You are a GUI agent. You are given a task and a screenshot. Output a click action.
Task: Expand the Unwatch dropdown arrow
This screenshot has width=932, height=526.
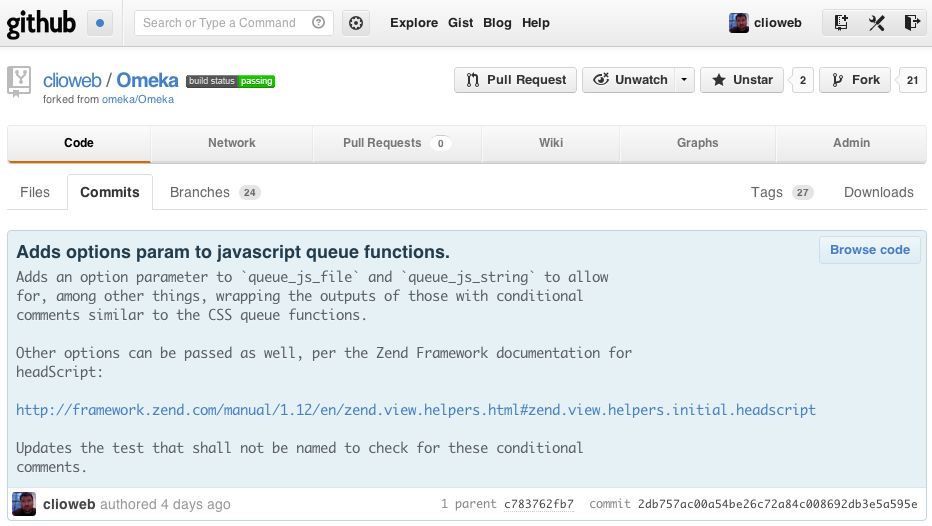[685, 80]
